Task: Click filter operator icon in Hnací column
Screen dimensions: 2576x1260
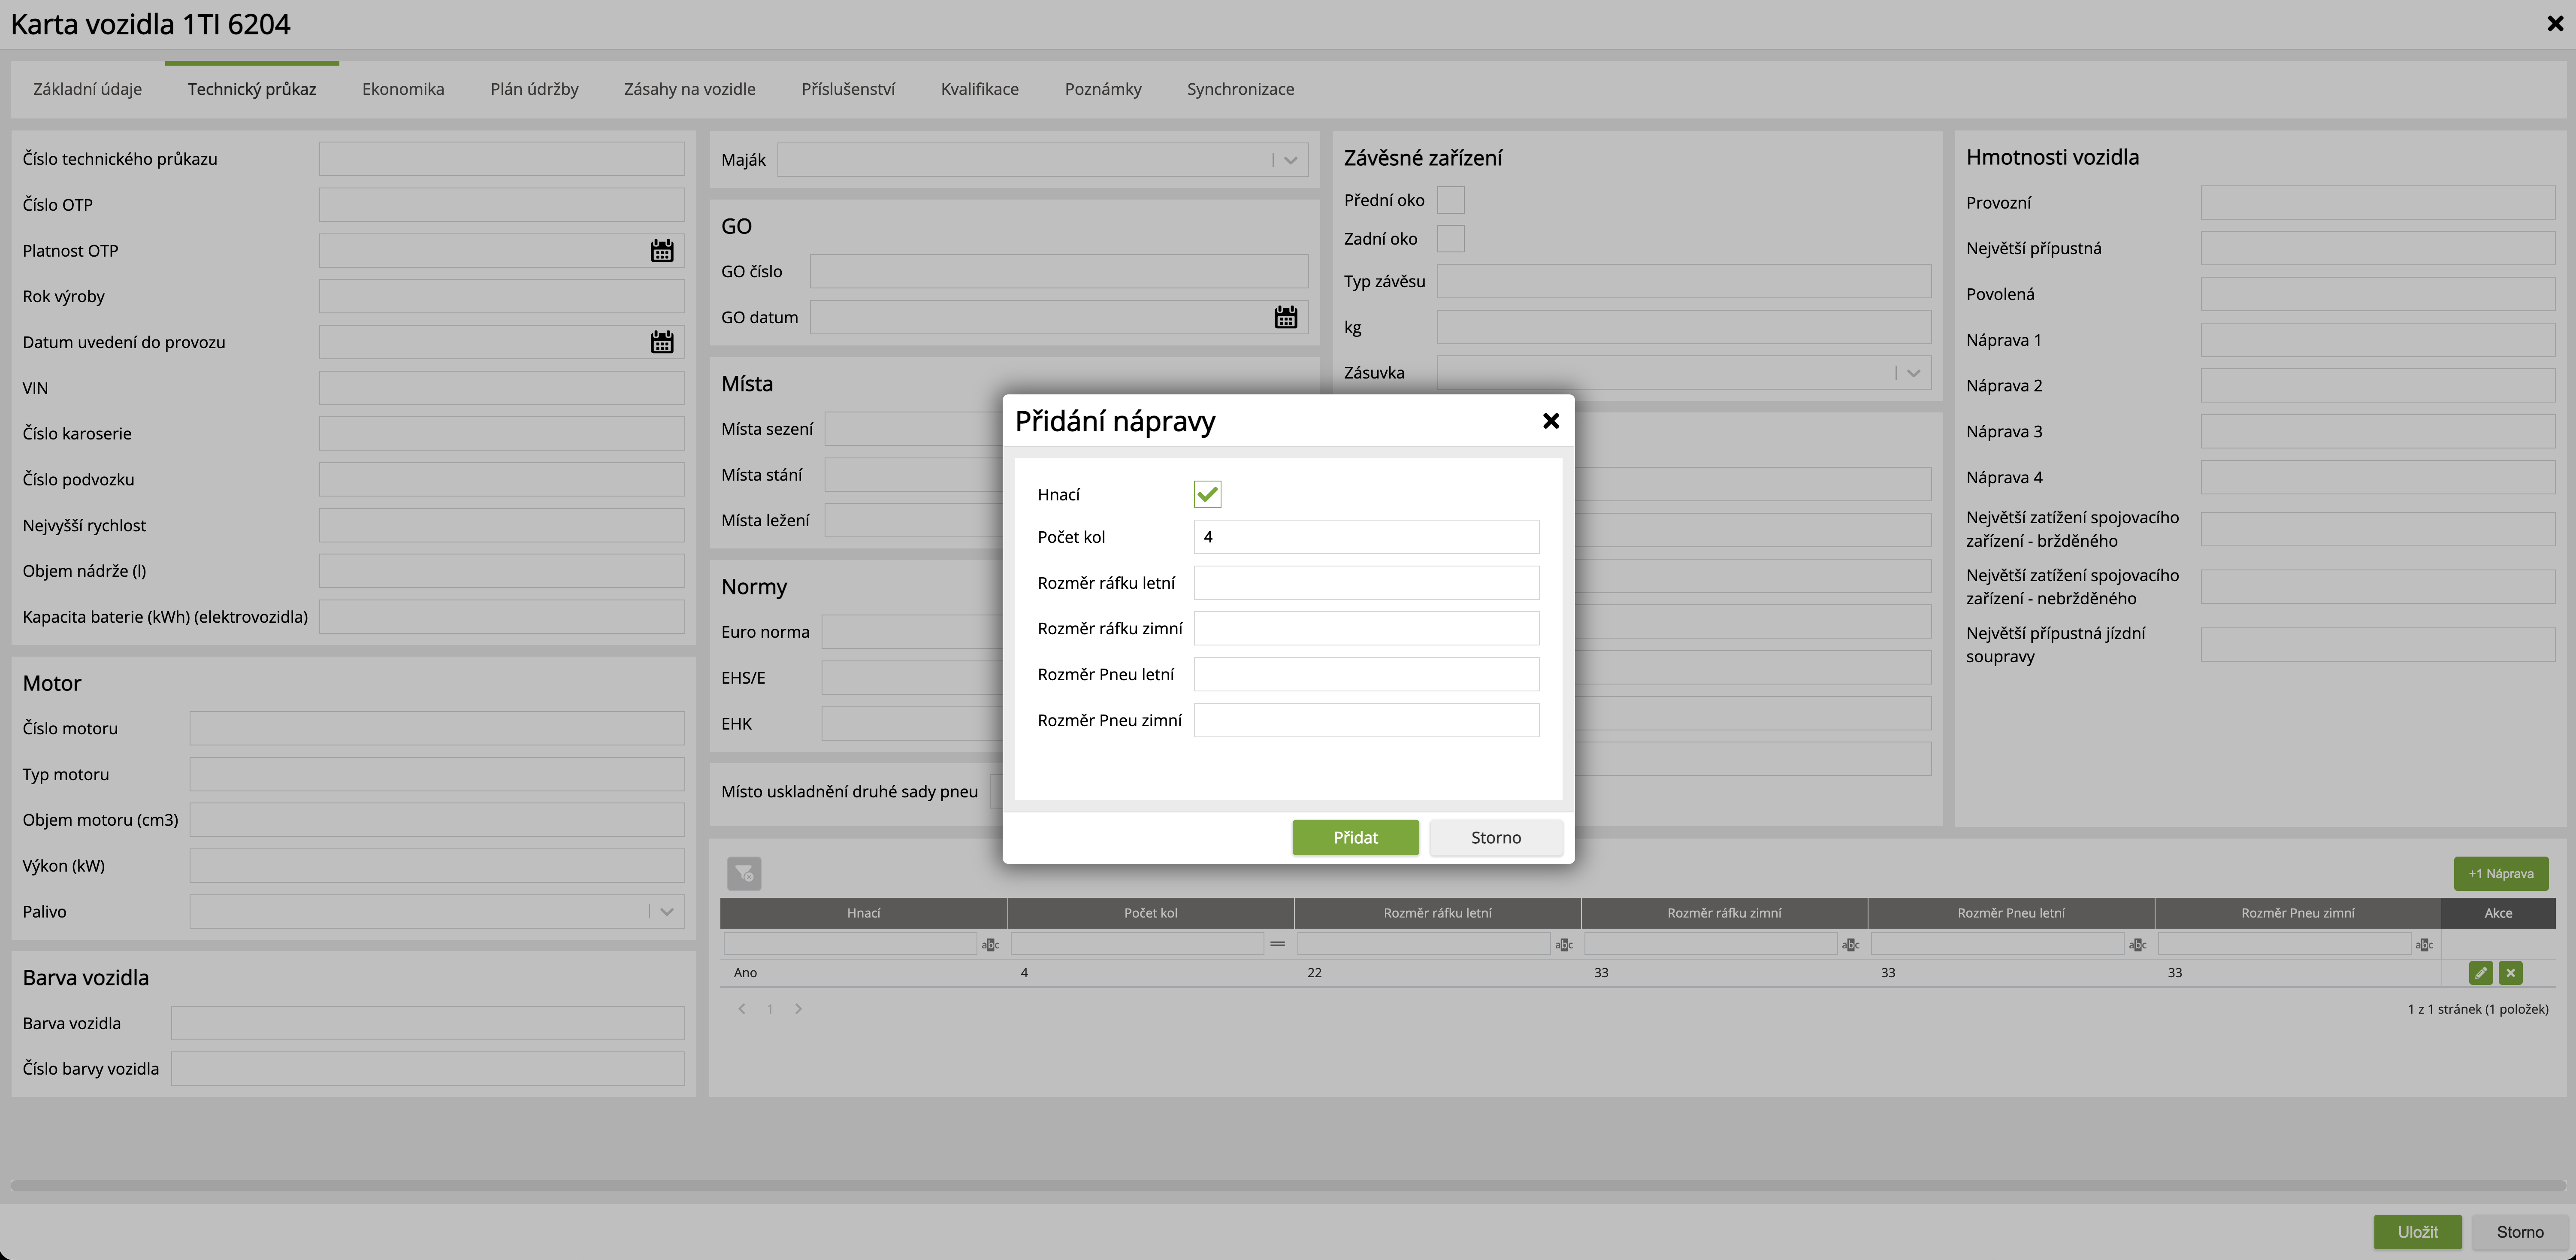Action: (990, 945)
